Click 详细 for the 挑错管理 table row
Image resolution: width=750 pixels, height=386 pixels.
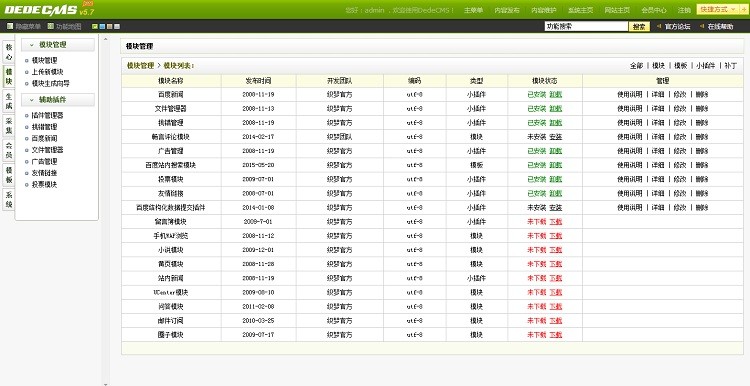[x=658, y=122]
